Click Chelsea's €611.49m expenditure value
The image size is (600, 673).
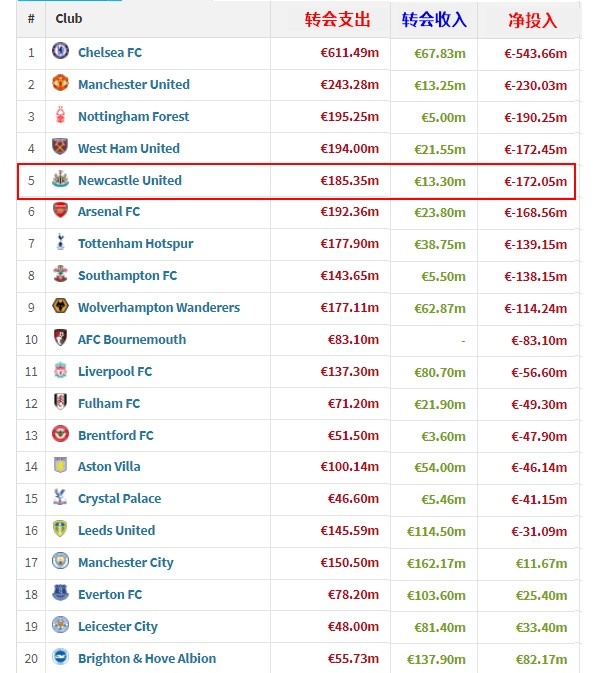(350, 53)
